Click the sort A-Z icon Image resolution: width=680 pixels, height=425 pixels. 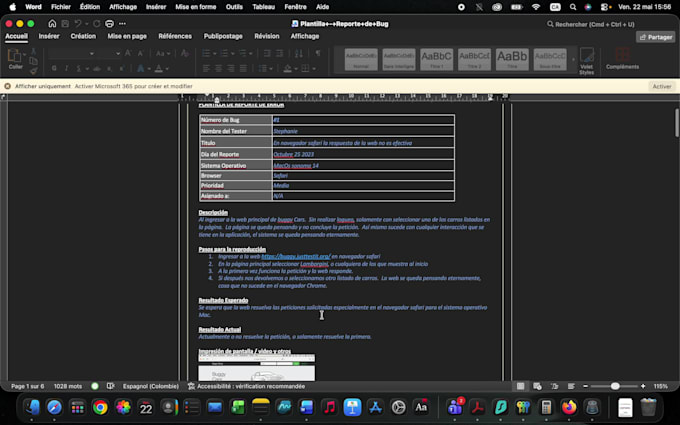(299, 53)
